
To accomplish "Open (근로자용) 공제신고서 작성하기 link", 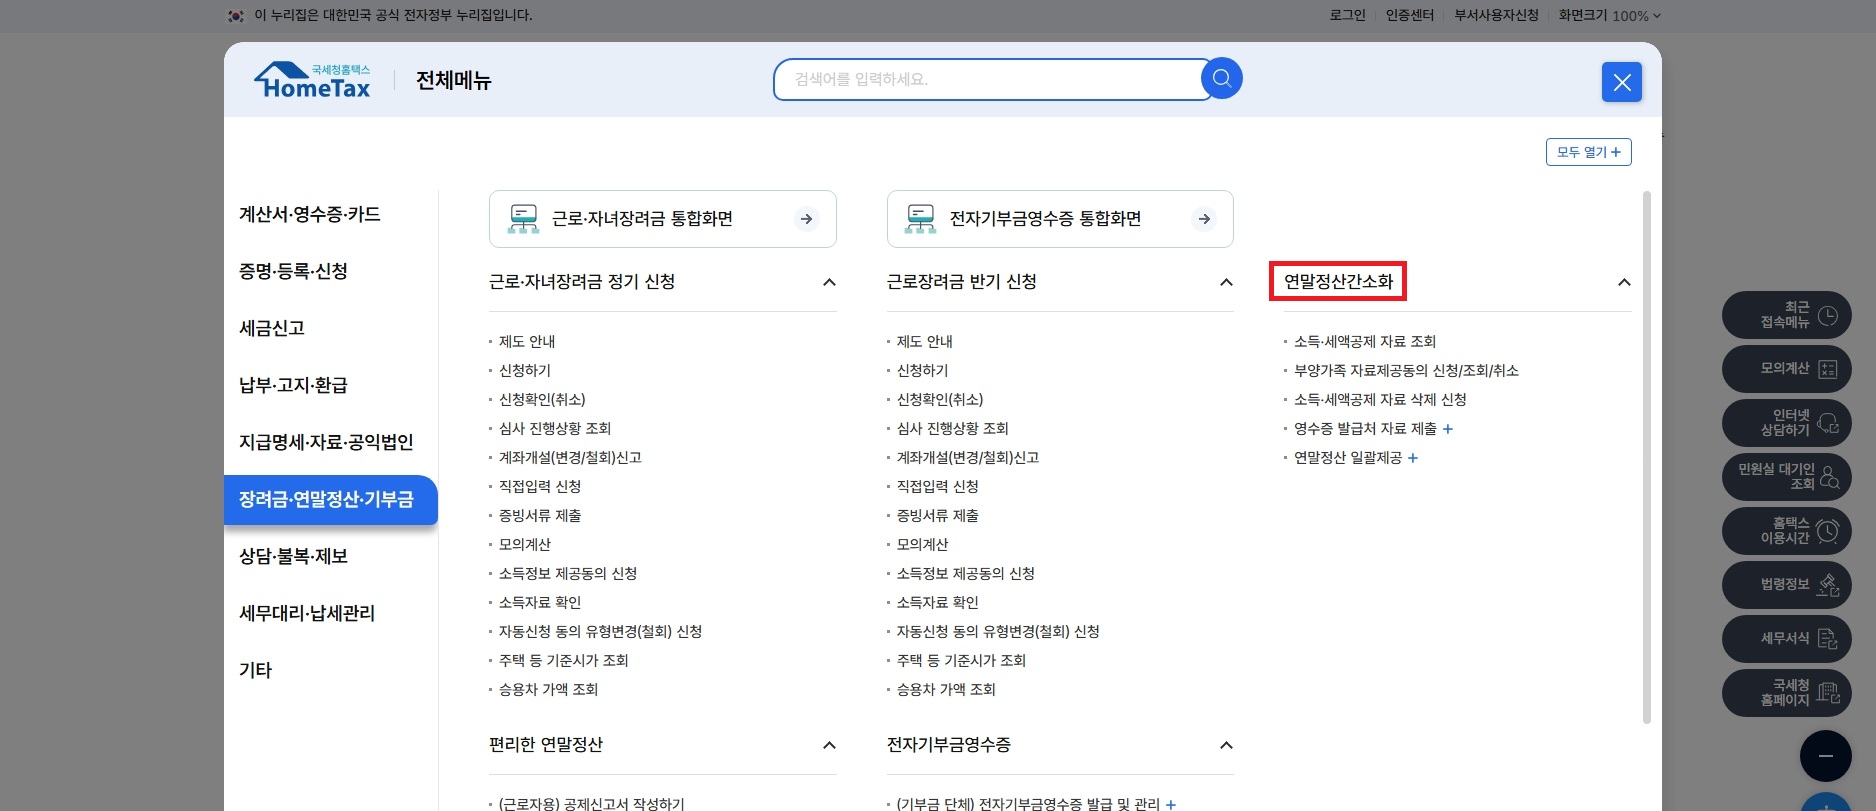I will (592, 804).
